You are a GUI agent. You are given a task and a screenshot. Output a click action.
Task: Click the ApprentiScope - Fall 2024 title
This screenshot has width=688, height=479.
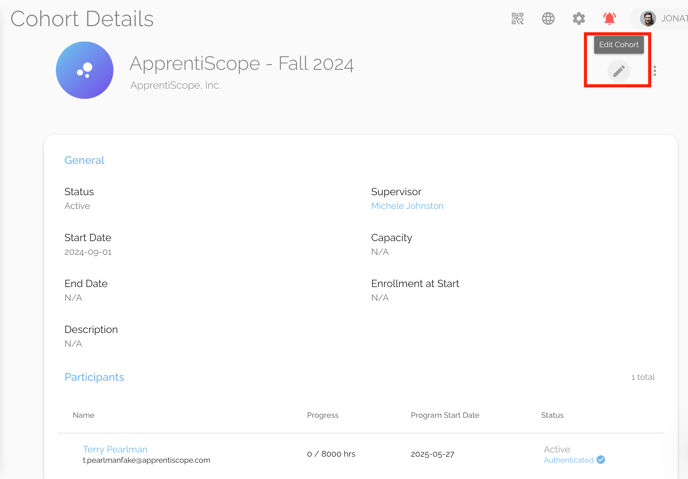[x=241, y=64]
